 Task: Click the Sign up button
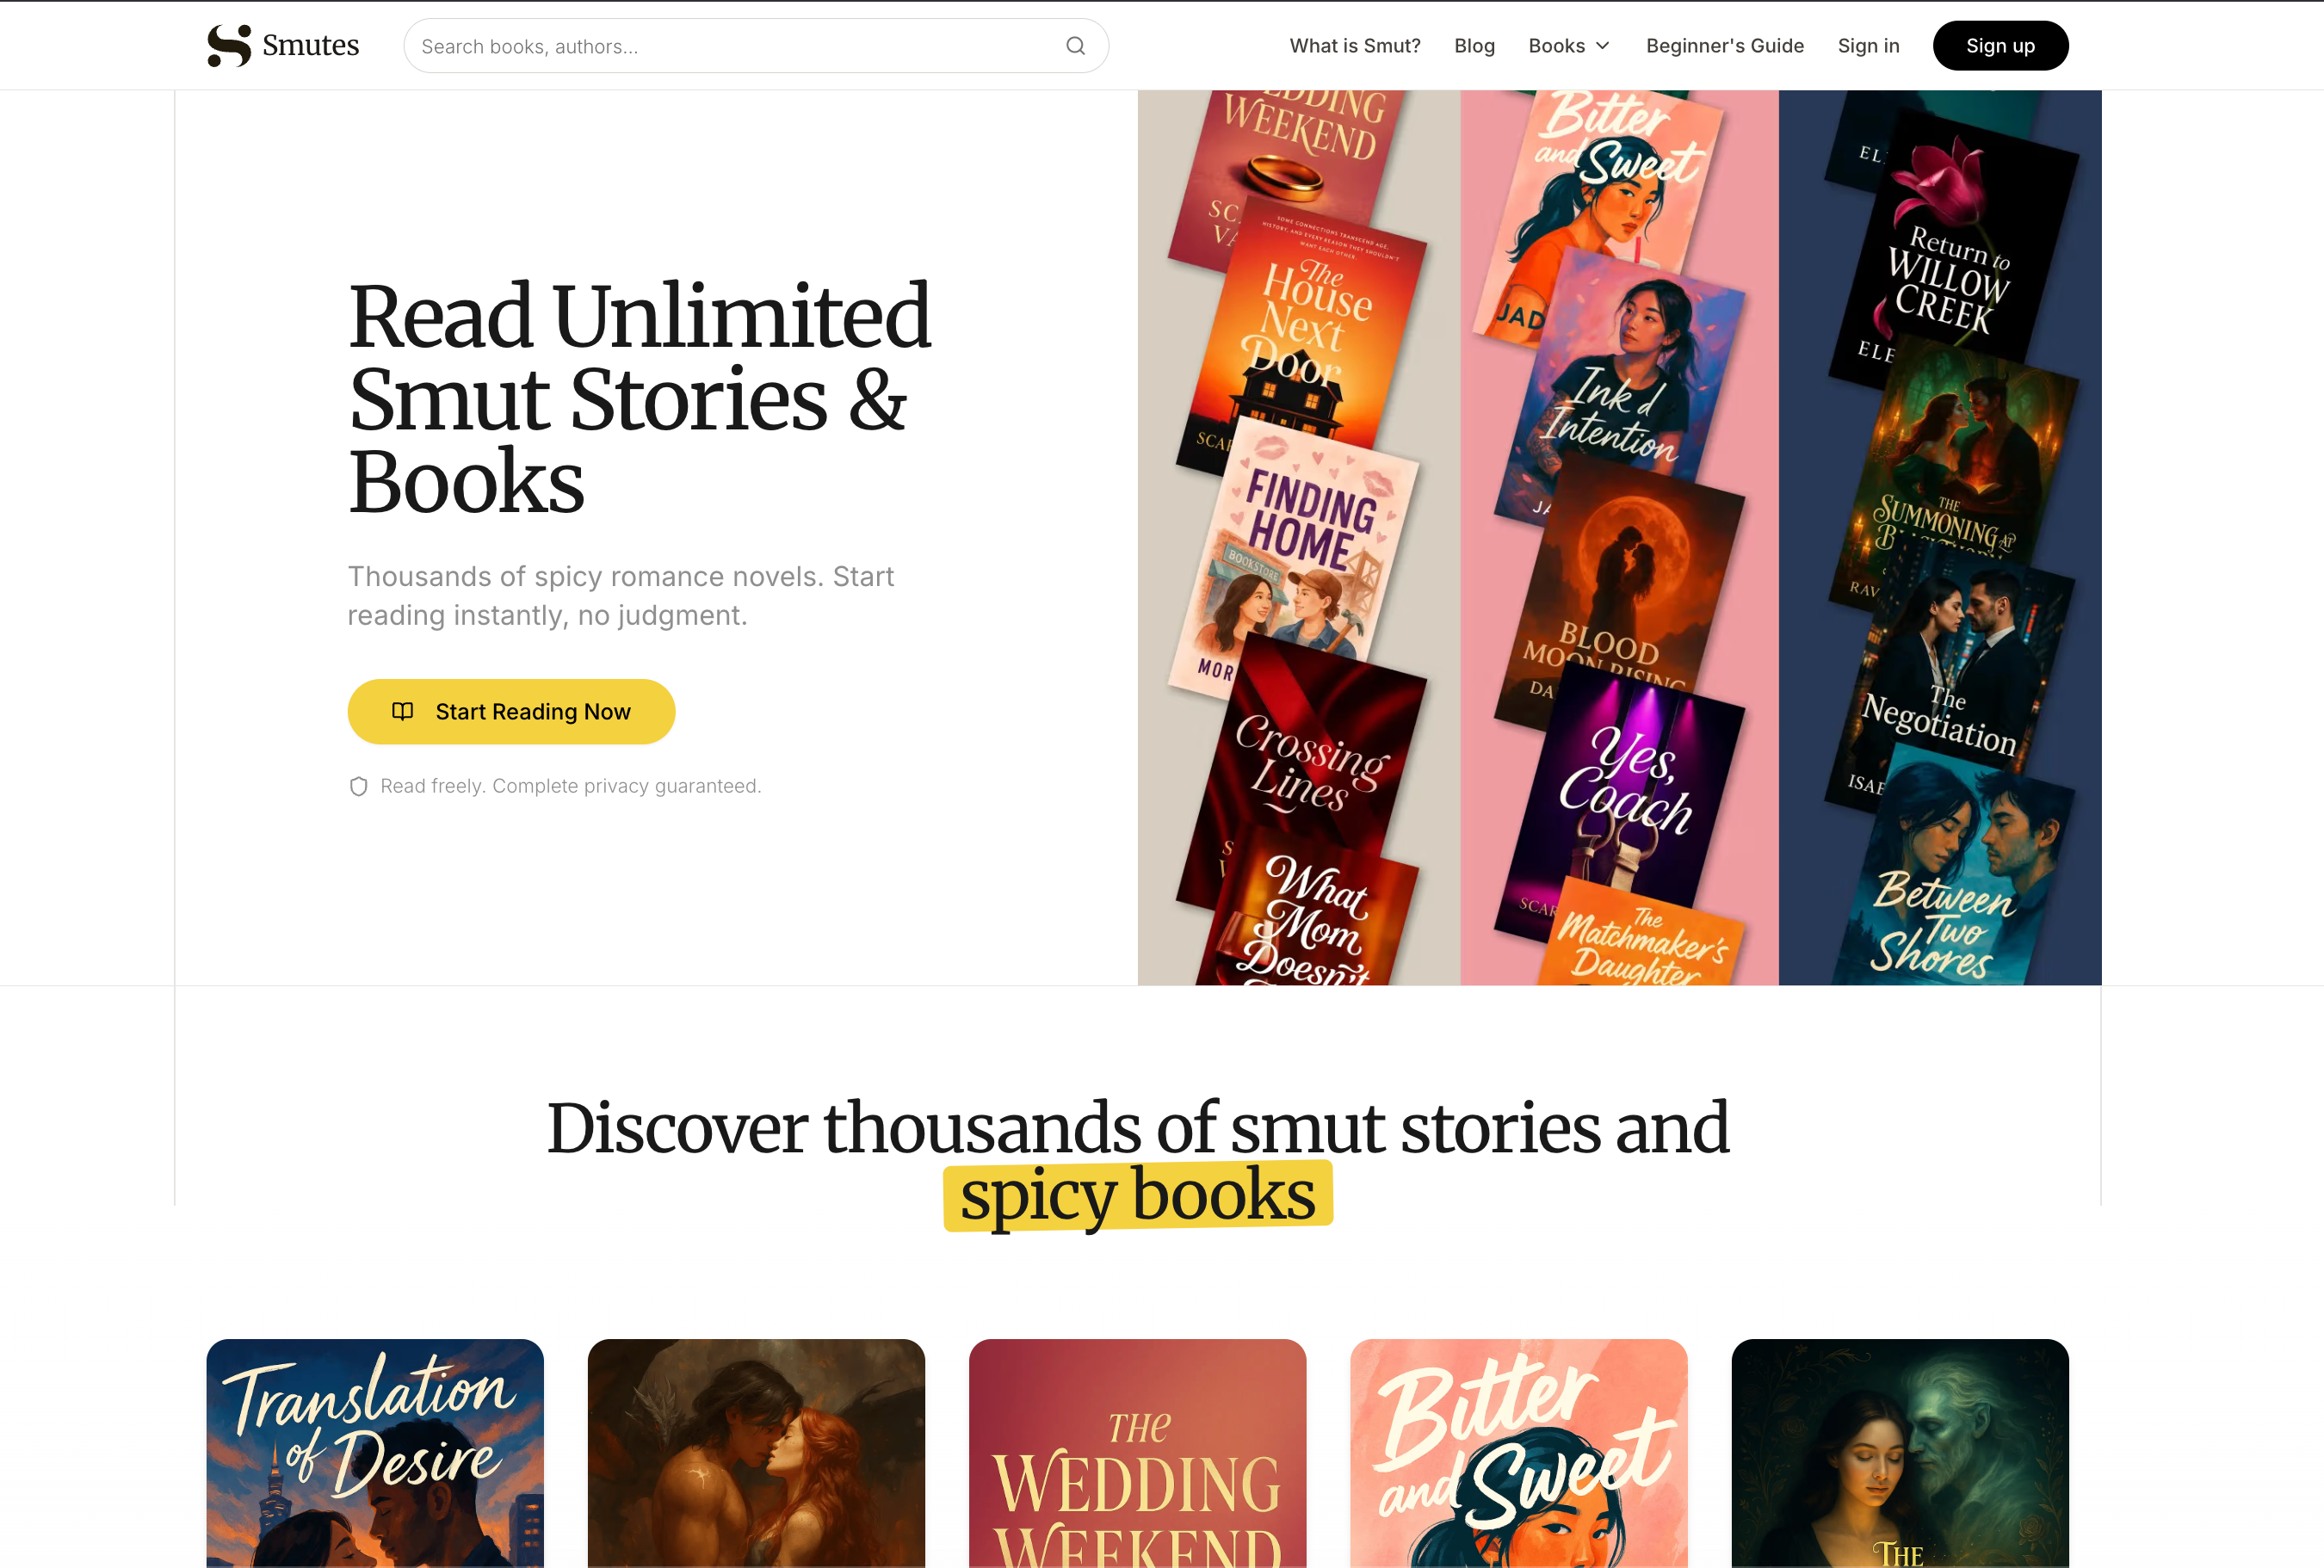click(2000, 46)
